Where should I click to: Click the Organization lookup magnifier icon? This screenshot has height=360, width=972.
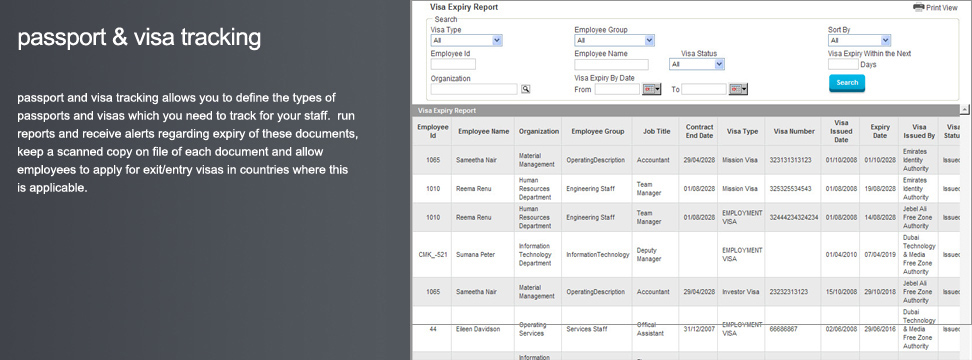click(x=525, y=89)
